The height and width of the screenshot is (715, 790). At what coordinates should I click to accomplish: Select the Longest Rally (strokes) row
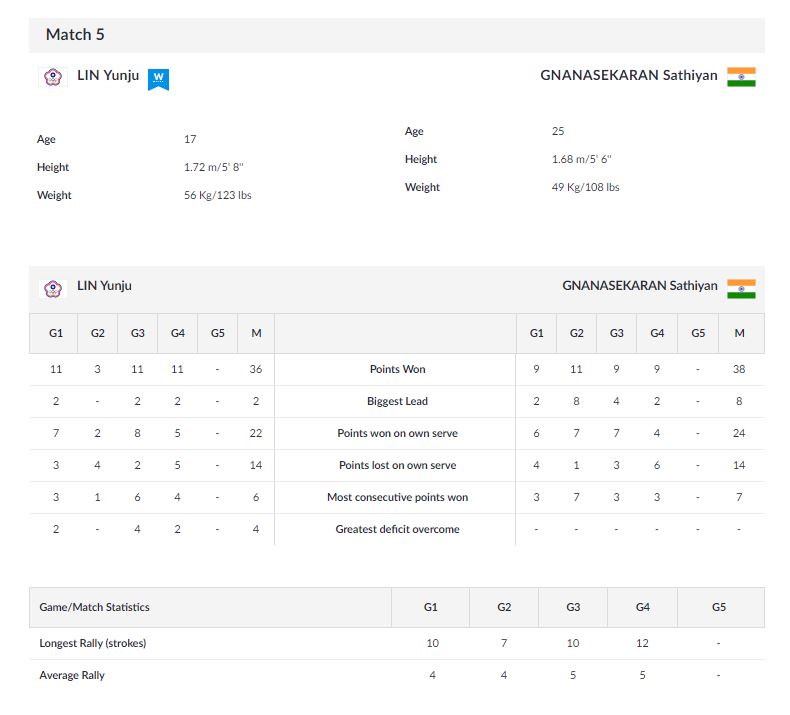92,644
